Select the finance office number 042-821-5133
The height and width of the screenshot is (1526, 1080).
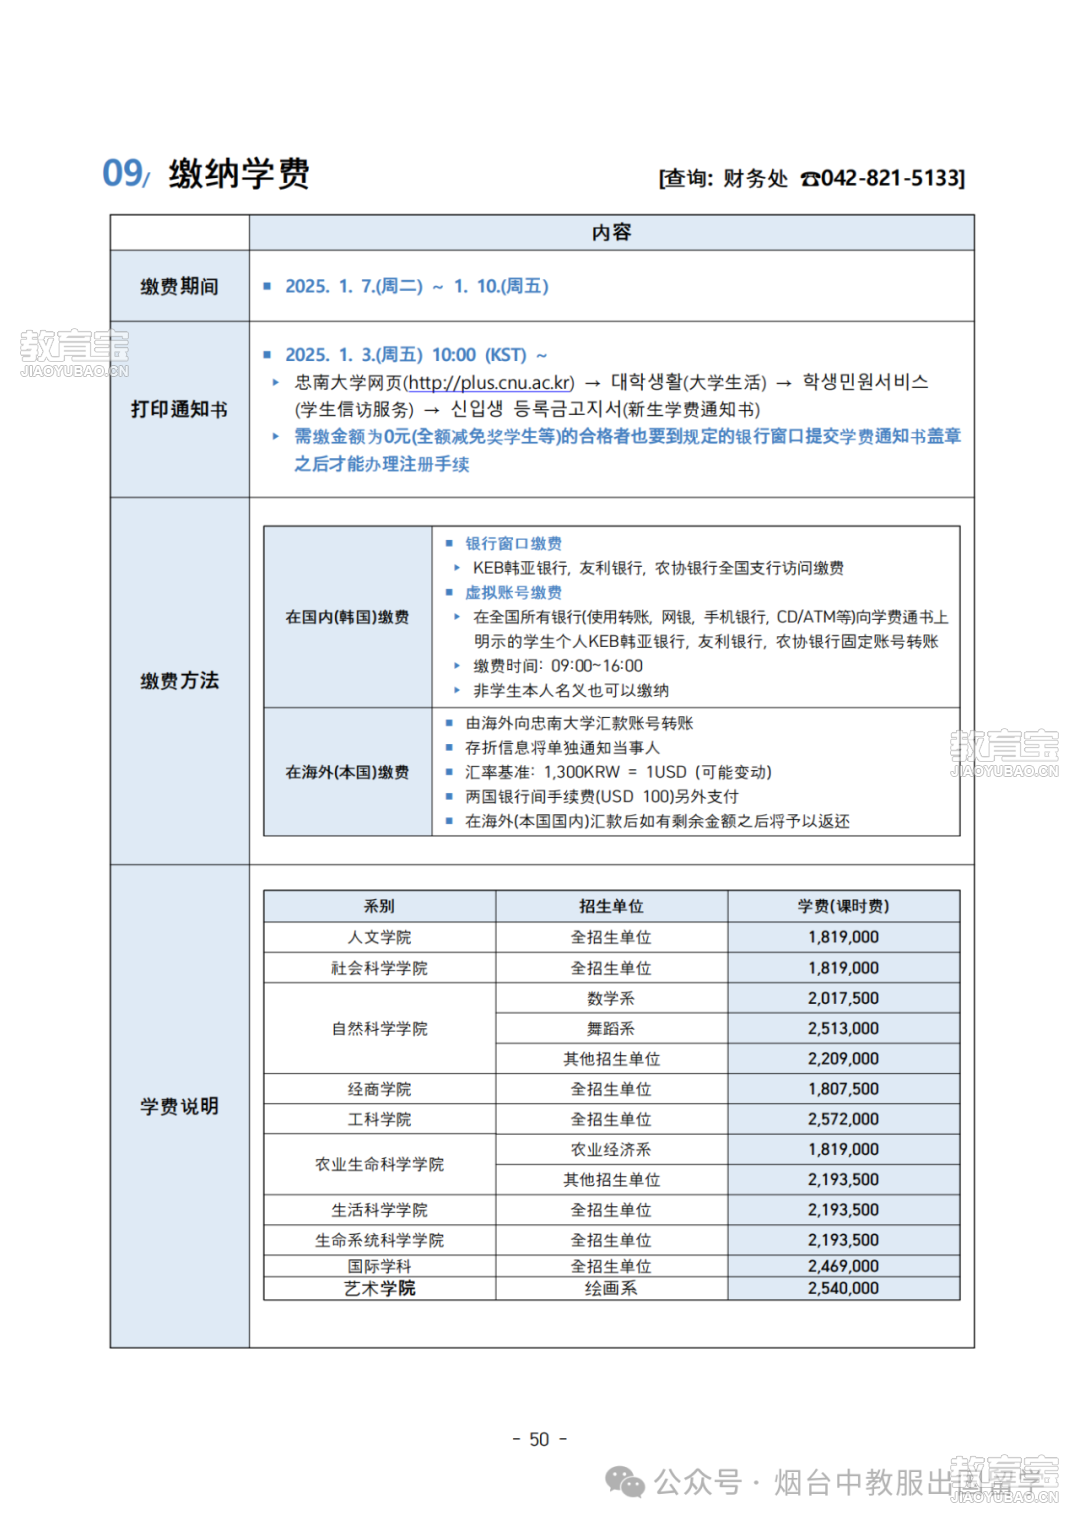click(890, 178)
